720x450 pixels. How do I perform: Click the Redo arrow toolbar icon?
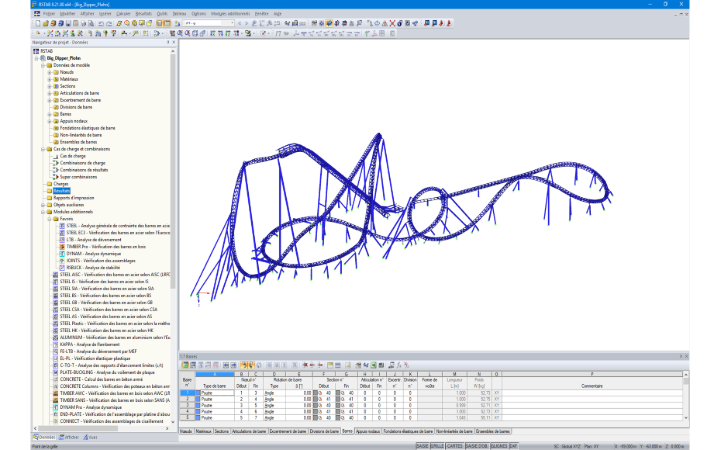pos(109,23)
